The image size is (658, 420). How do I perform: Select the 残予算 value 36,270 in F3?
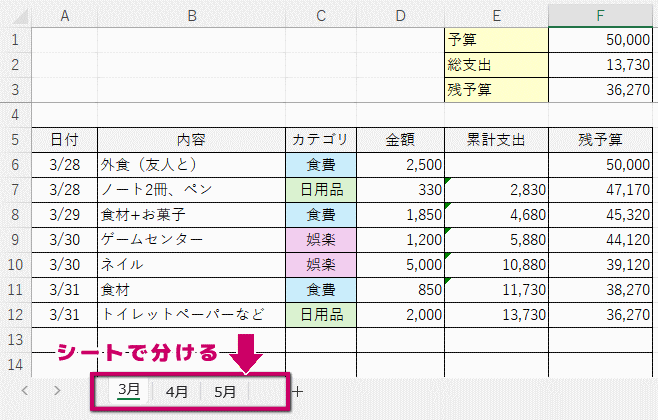pos(600,90)
